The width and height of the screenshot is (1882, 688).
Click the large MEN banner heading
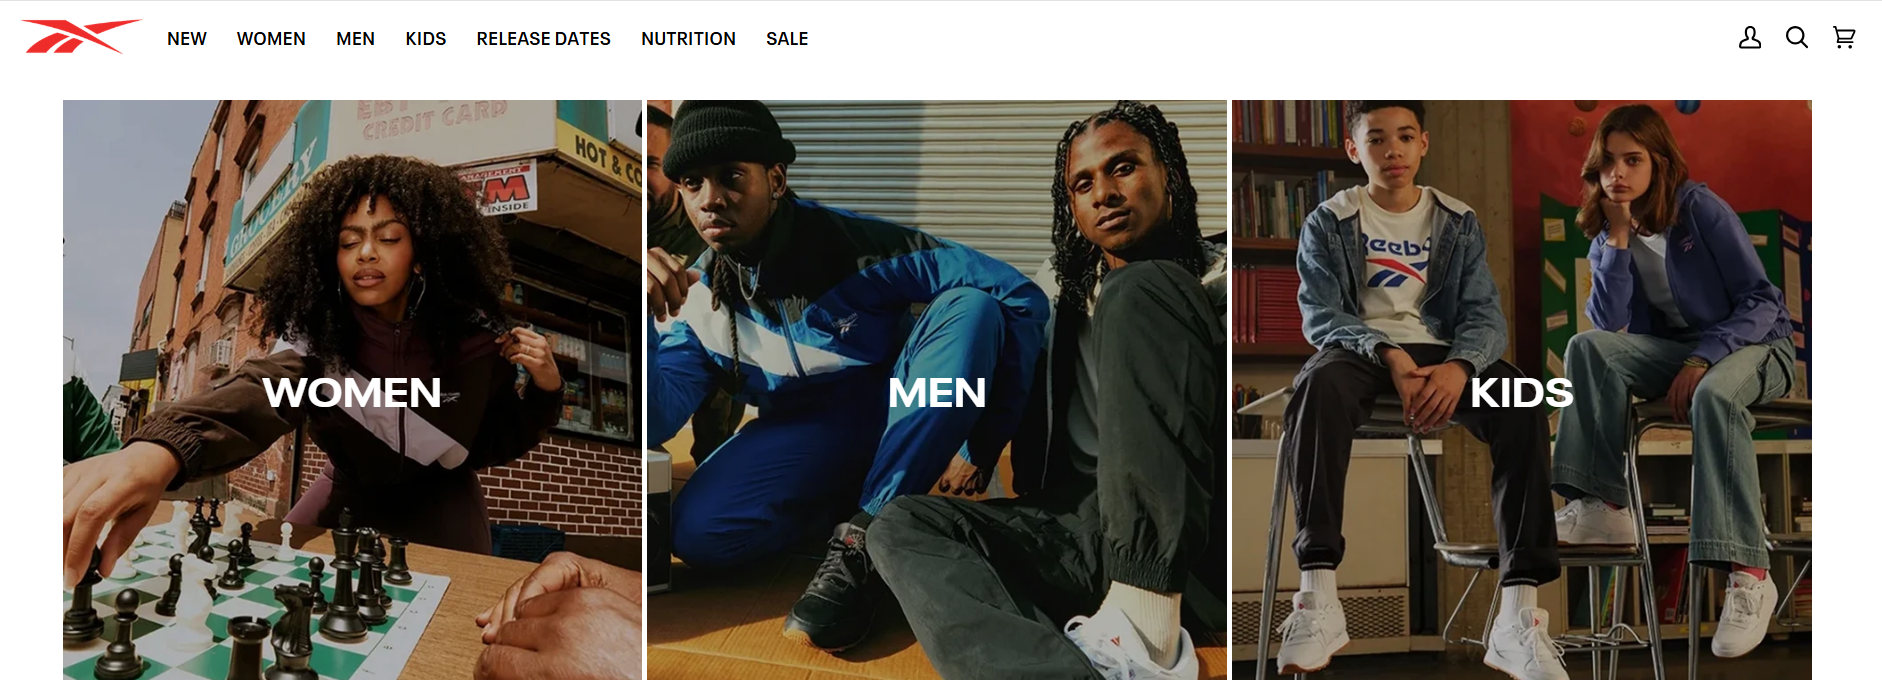937,393
